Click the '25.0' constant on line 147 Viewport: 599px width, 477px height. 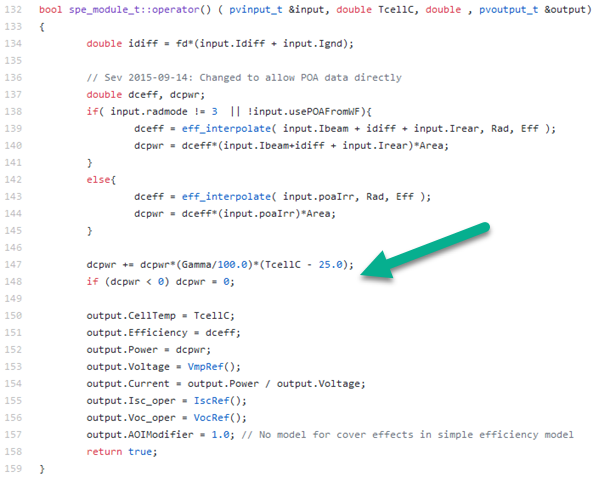point(331,264)
